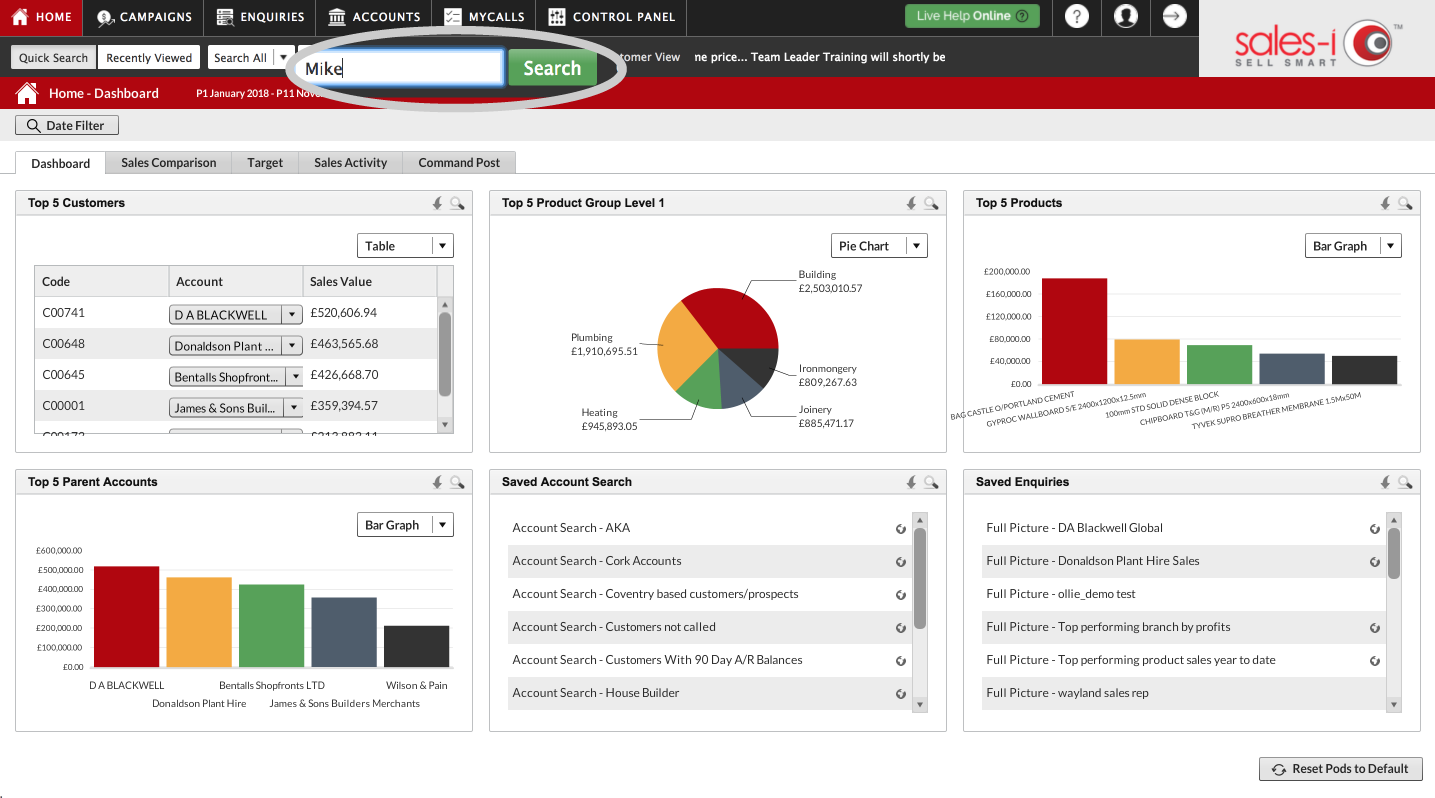Image resolution: width=1435 pixels, height=798 pixels.
Task: Switch to the Sales Comparison tab
Action: [x=168, y=163]
